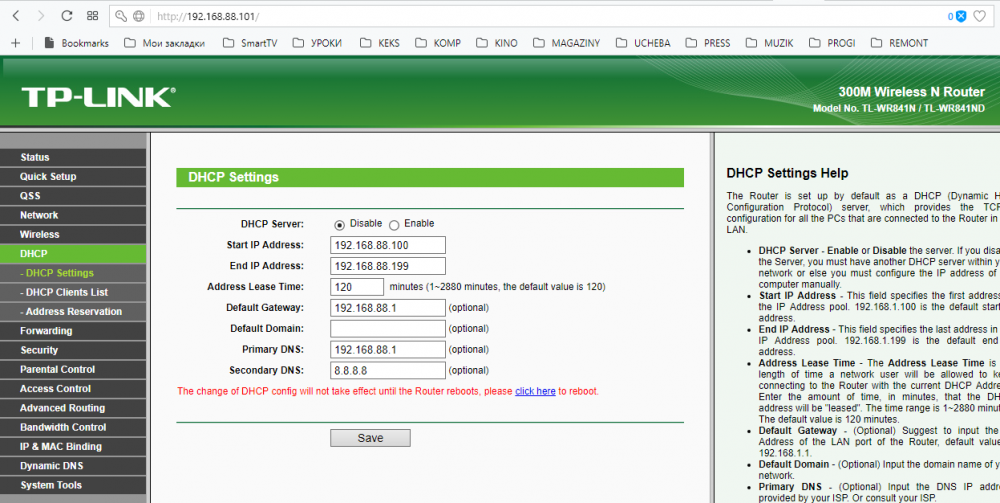Select the Address Reservation submenu item
Image resolution: width=1000 pixels, height=503 pixels.
pos(73,312)
